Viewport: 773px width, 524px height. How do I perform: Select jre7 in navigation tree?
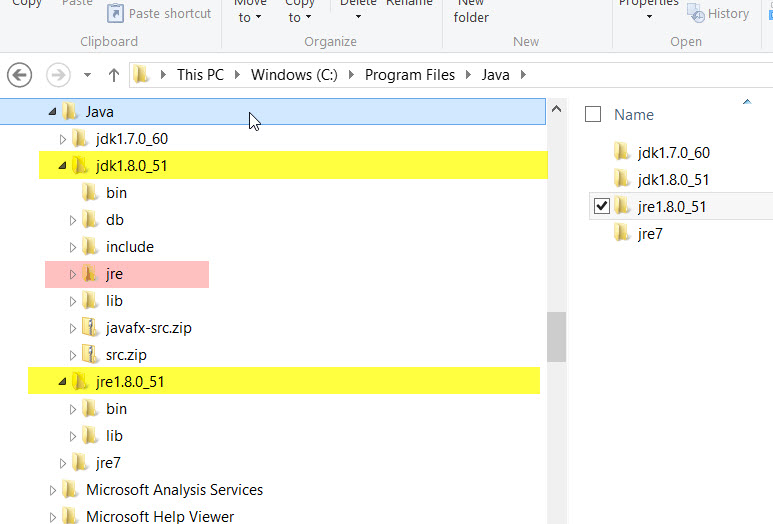tap(108, 463)
